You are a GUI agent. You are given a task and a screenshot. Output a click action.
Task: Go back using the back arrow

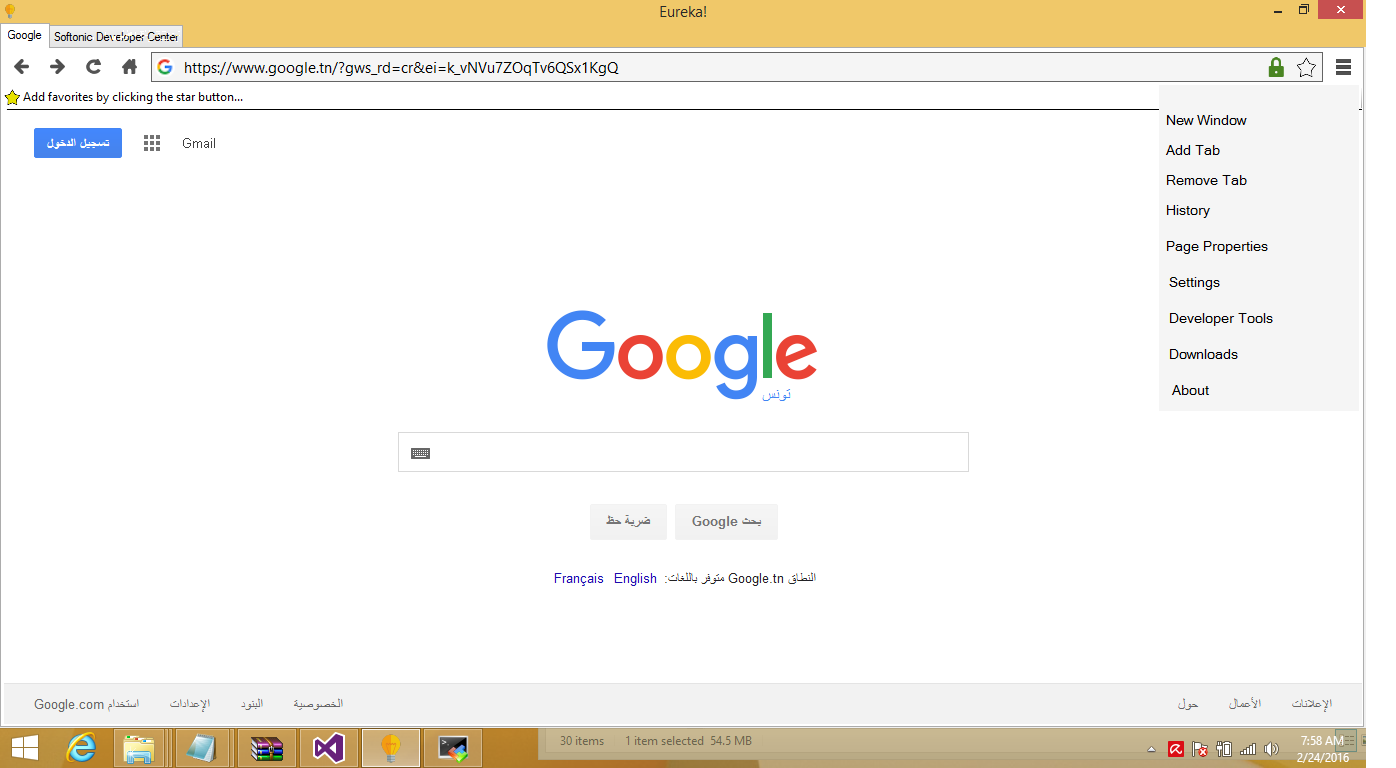click(21, 67)
